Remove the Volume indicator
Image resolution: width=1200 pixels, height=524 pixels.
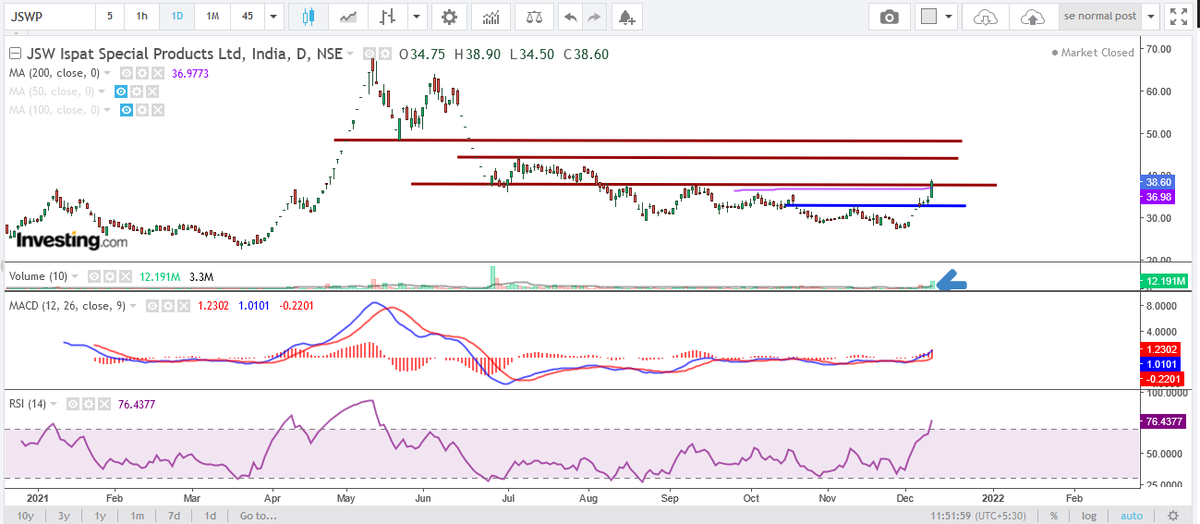pyautogui.click(x=125, y=276)
